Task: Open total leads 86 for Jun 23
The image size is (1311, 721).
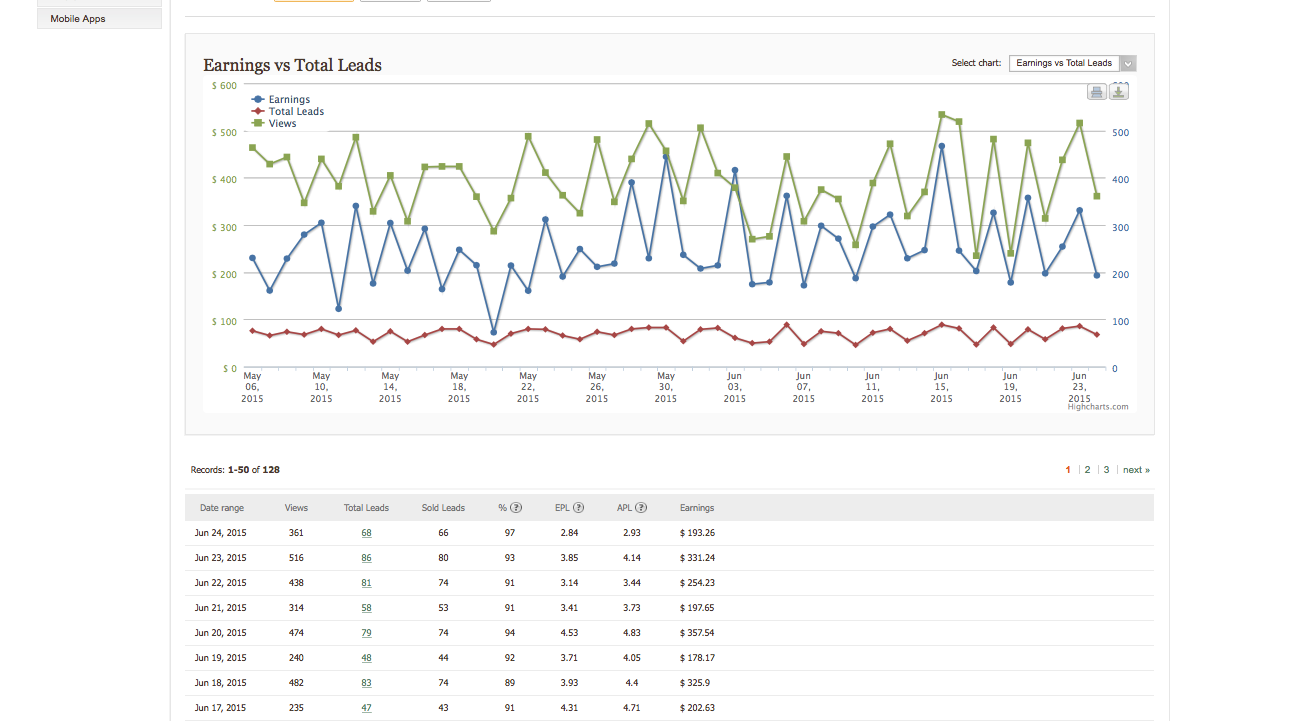Action: tap(366, 558)
